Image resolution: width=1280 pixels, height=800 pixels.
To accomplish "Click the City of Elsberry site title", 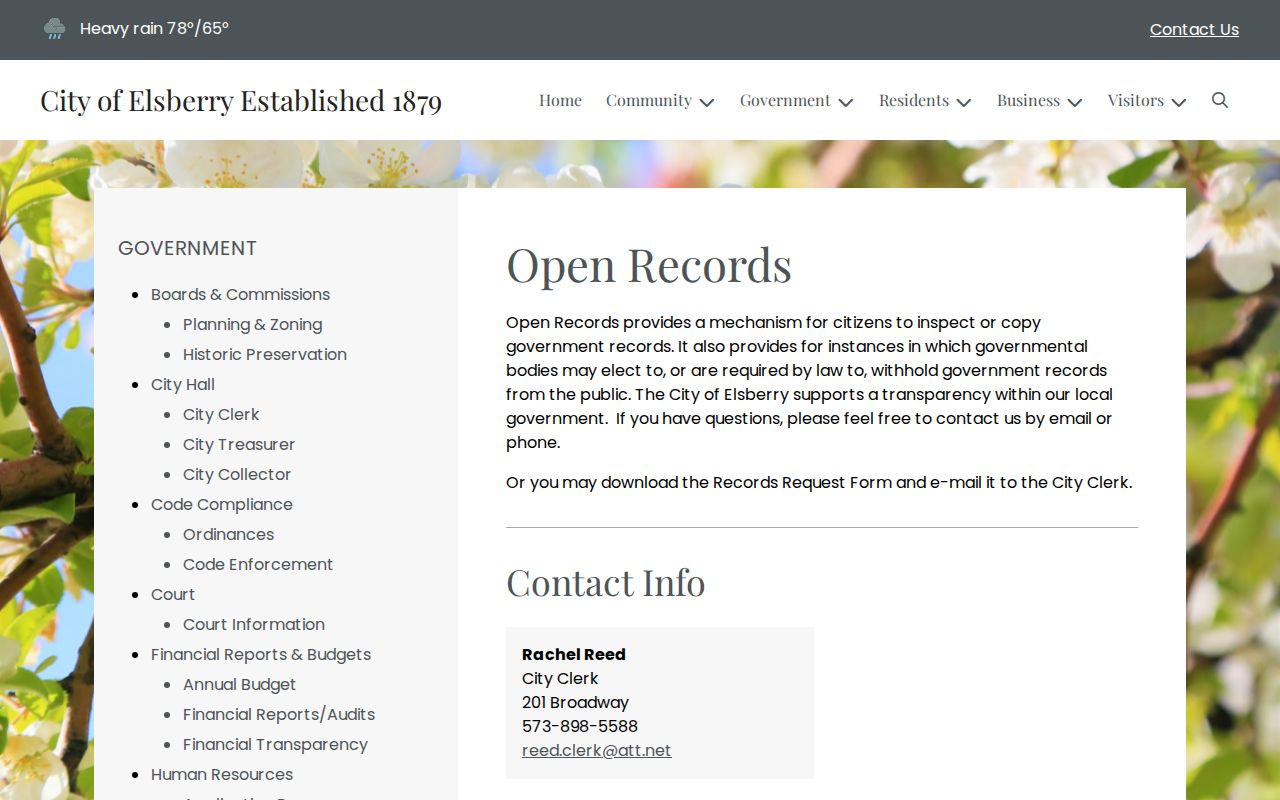I will coord(241,100).
